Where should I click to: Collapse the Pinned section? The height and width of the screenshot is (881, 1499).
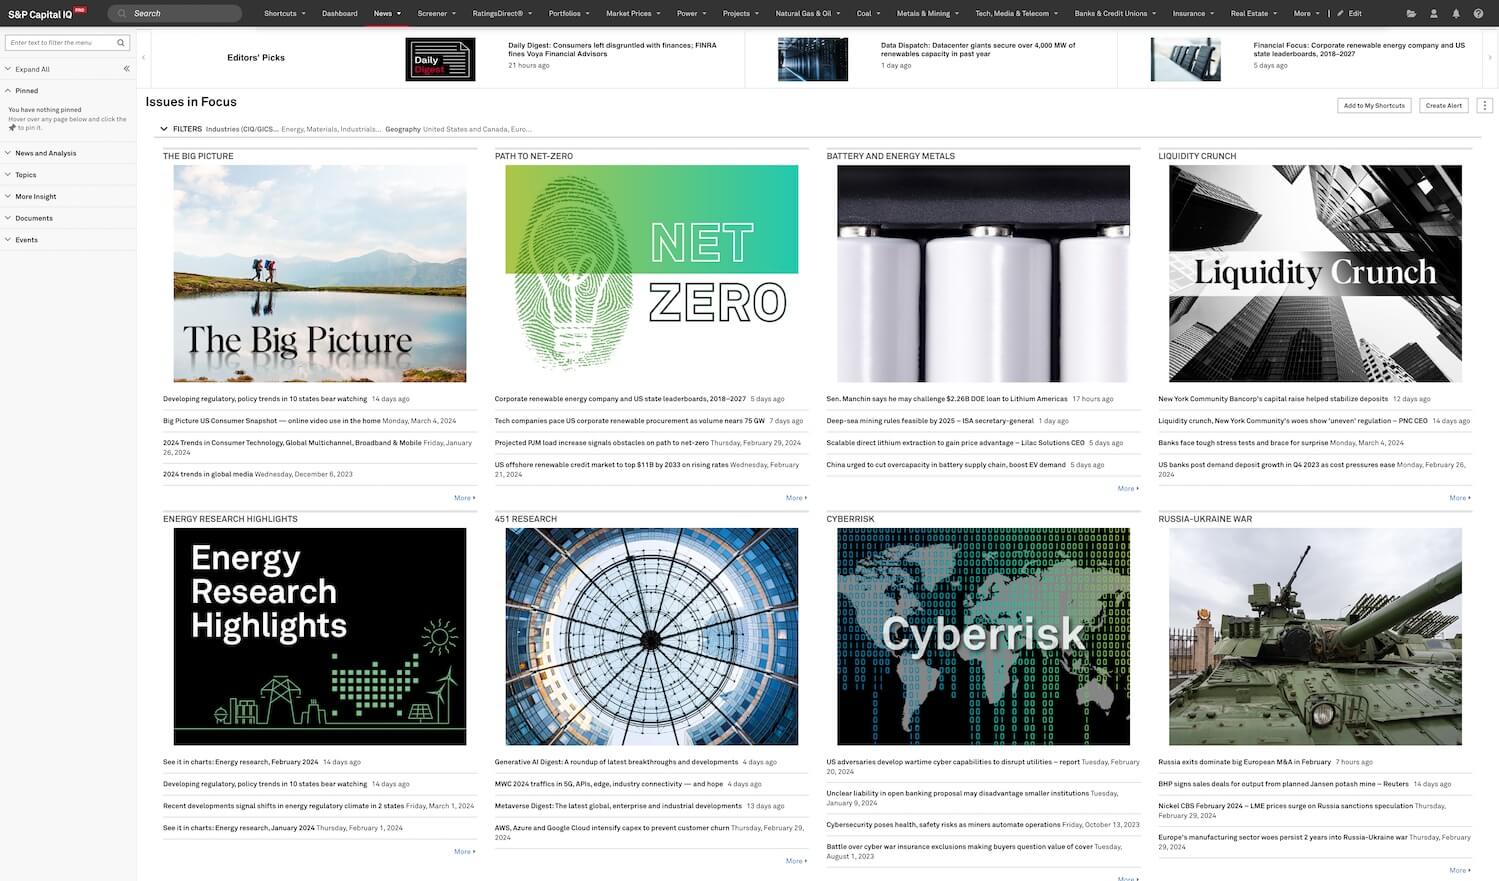tap(21, 91)
